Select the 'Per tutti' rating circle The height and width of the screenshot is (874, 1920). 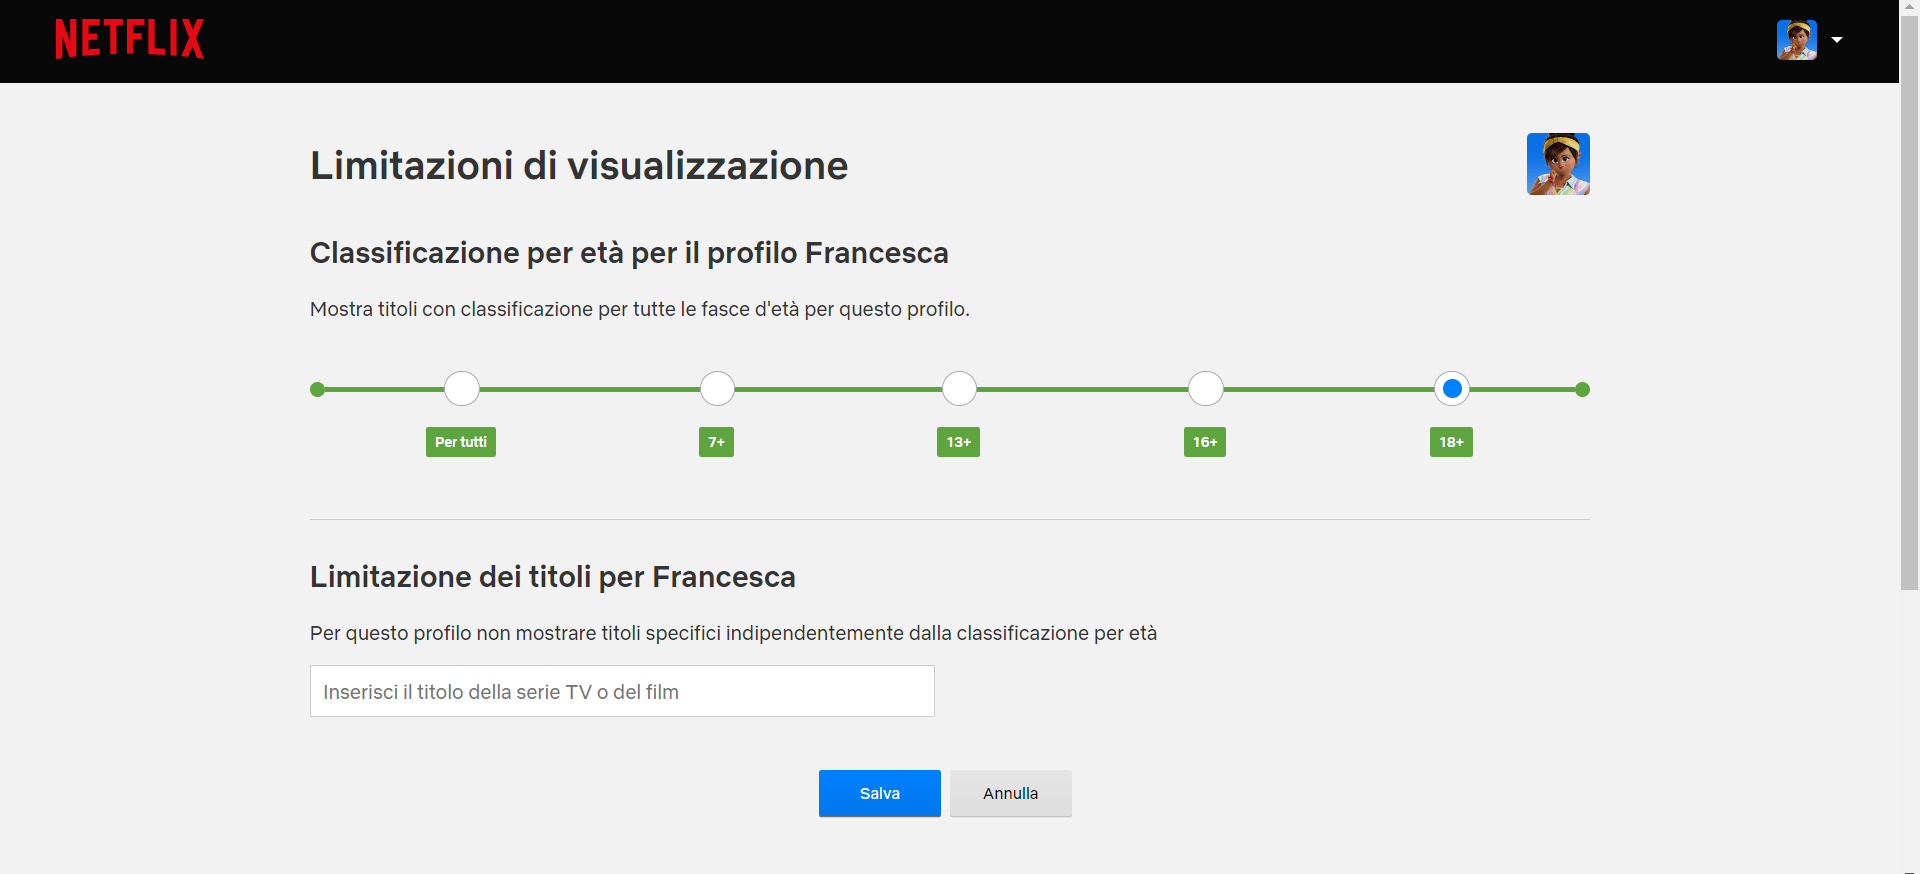(461, 389)
